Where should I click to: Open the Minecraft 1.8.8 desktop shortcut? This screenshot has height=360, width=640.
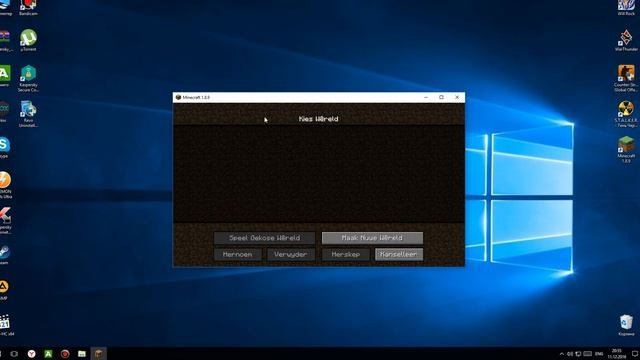pos(626,149)
